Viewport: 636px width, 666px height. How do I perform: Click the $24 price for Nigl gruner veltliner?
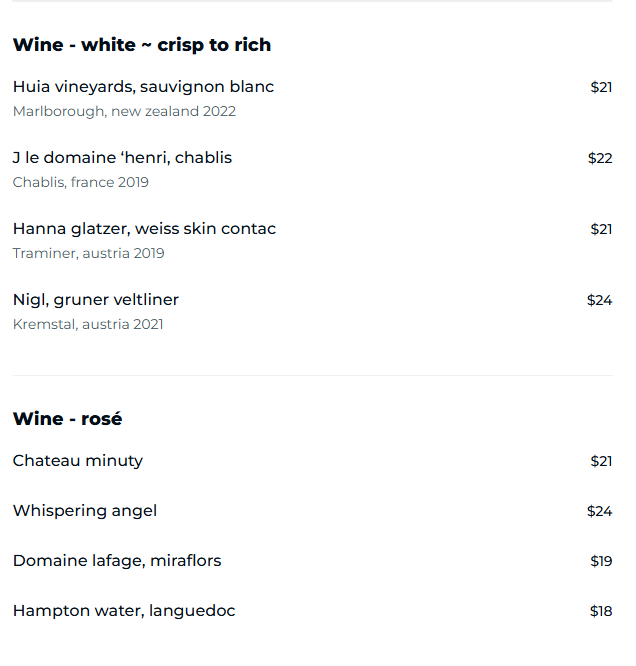tap(599, 300)
